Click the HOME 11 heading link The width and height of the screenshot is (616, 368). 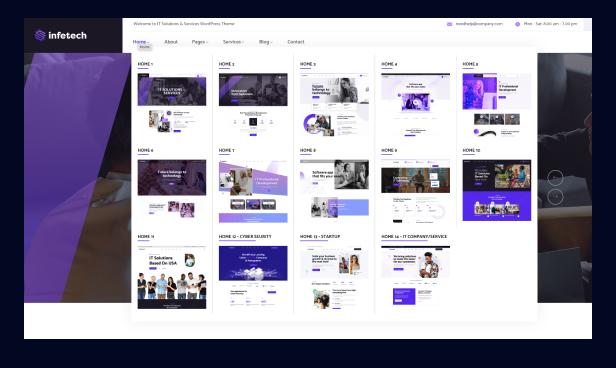pos(146,237)
